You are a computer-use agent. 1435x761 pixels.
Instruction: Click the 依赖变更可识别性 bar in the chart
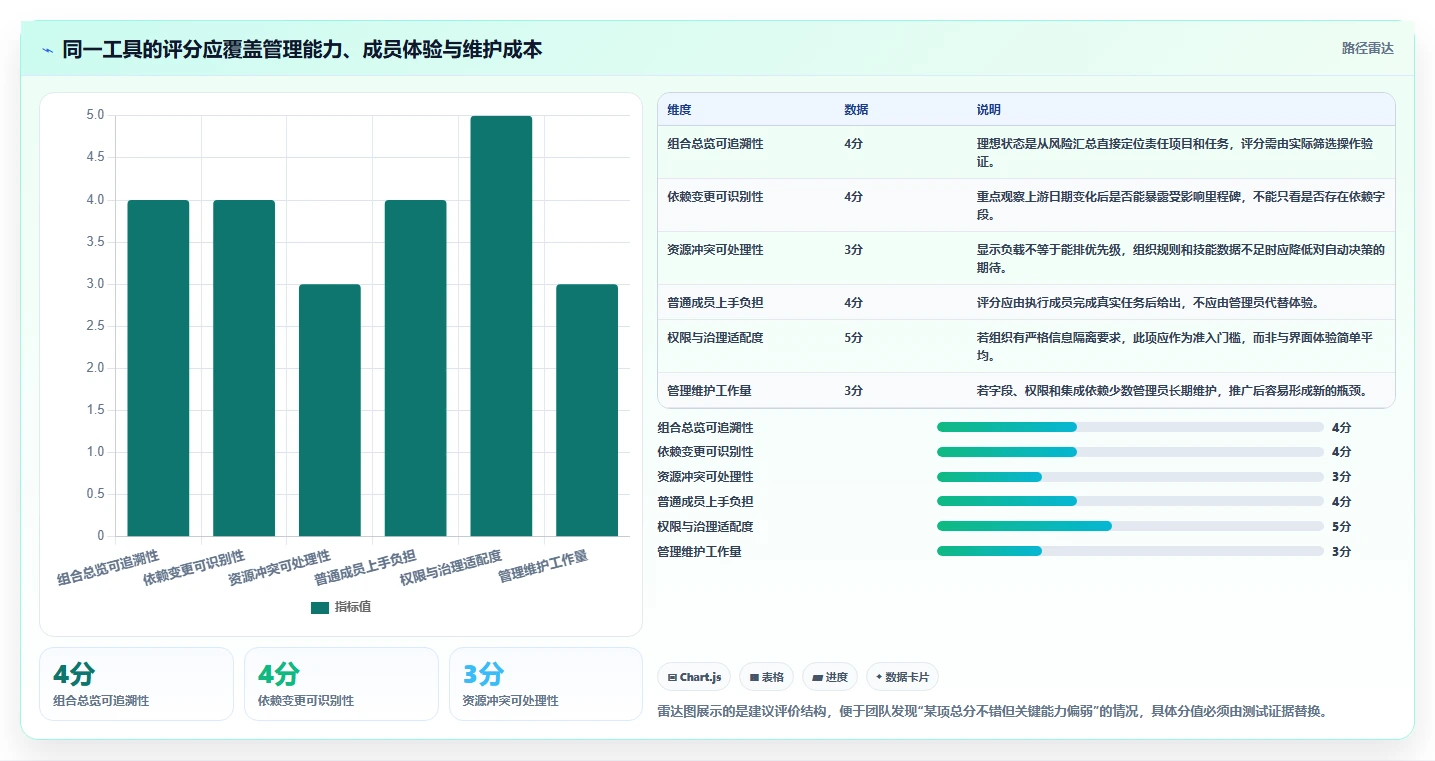(244, 368)
